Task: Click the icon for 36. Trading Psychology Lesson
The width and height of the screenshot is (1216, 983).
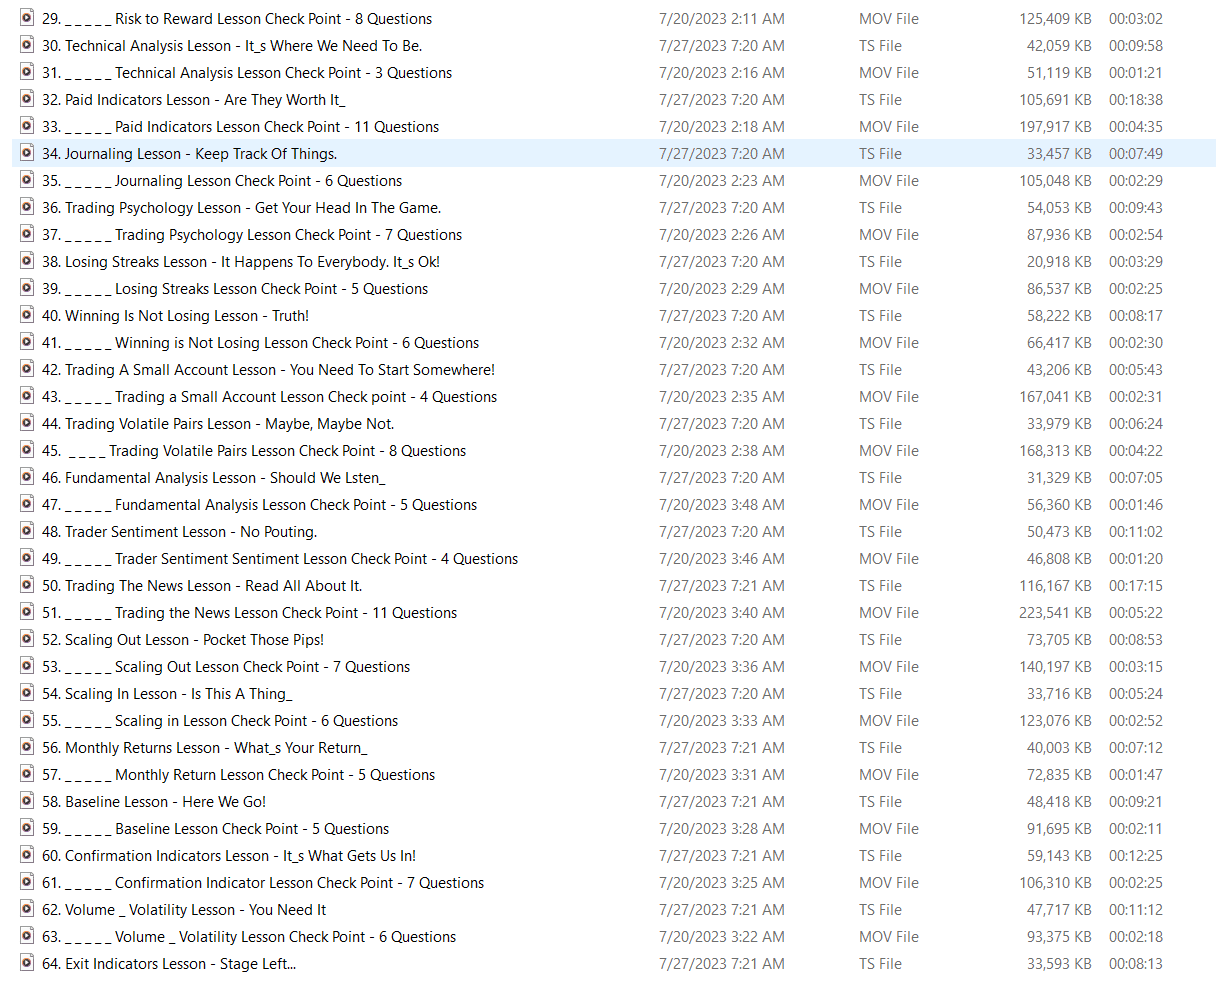Action: coord(27,207)
